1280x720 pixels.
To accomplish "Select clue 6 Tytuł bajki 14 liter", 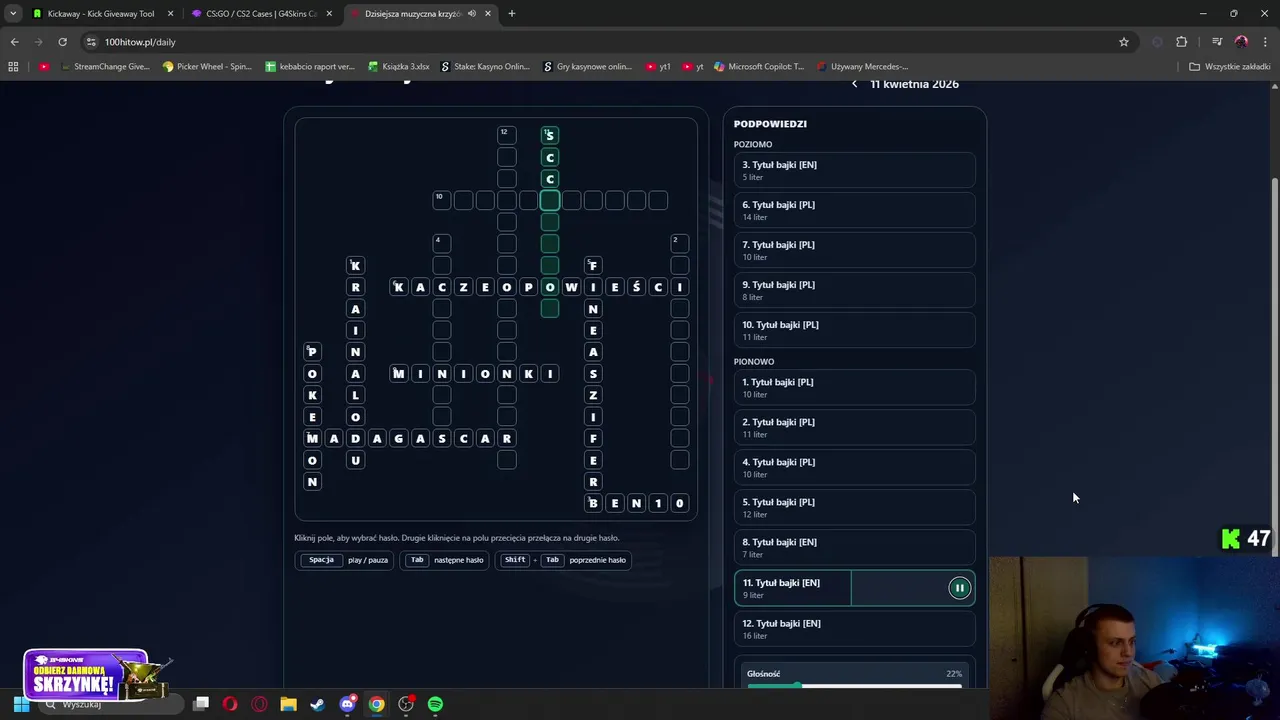I will pyautogui.click(x=854, y=210).
